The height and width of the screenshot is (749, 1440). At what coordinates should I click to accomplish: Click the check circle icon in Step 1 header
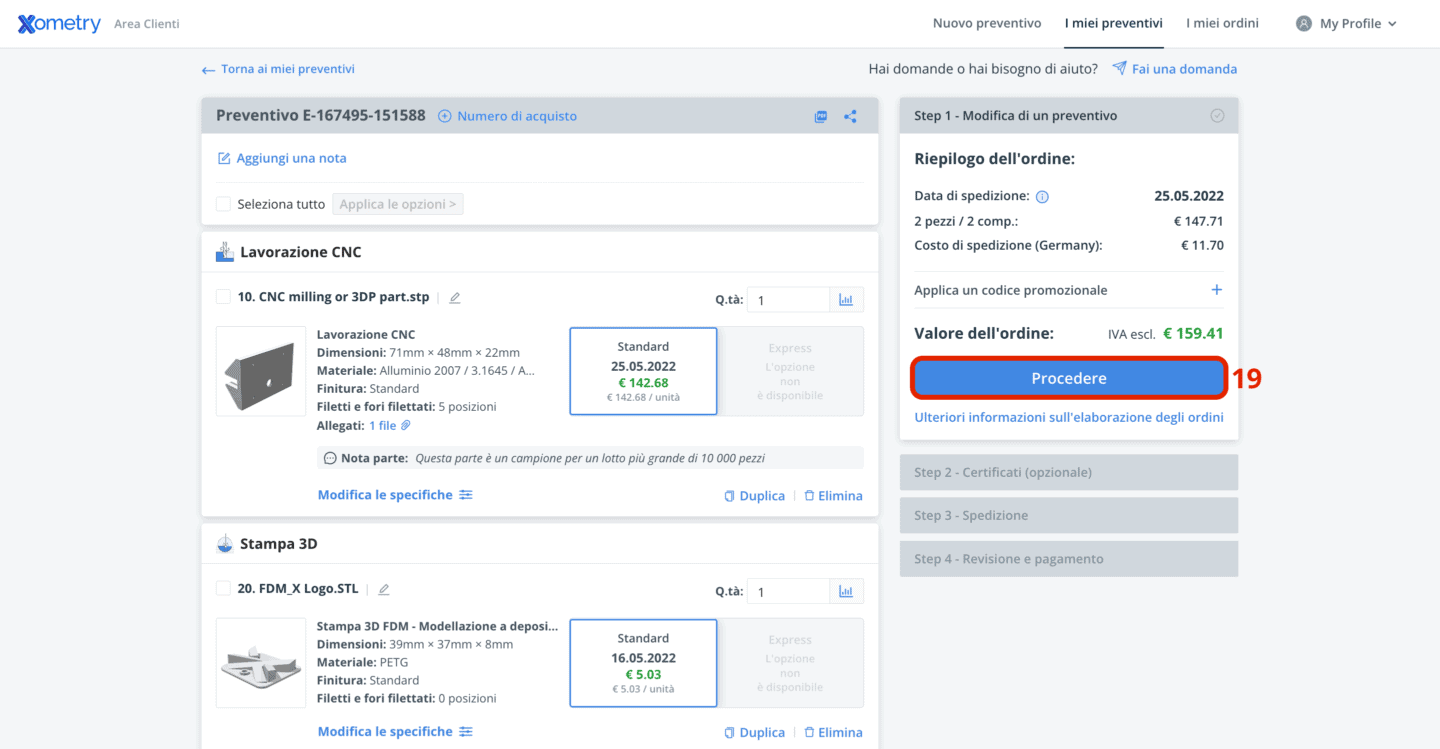[1217, 116]
